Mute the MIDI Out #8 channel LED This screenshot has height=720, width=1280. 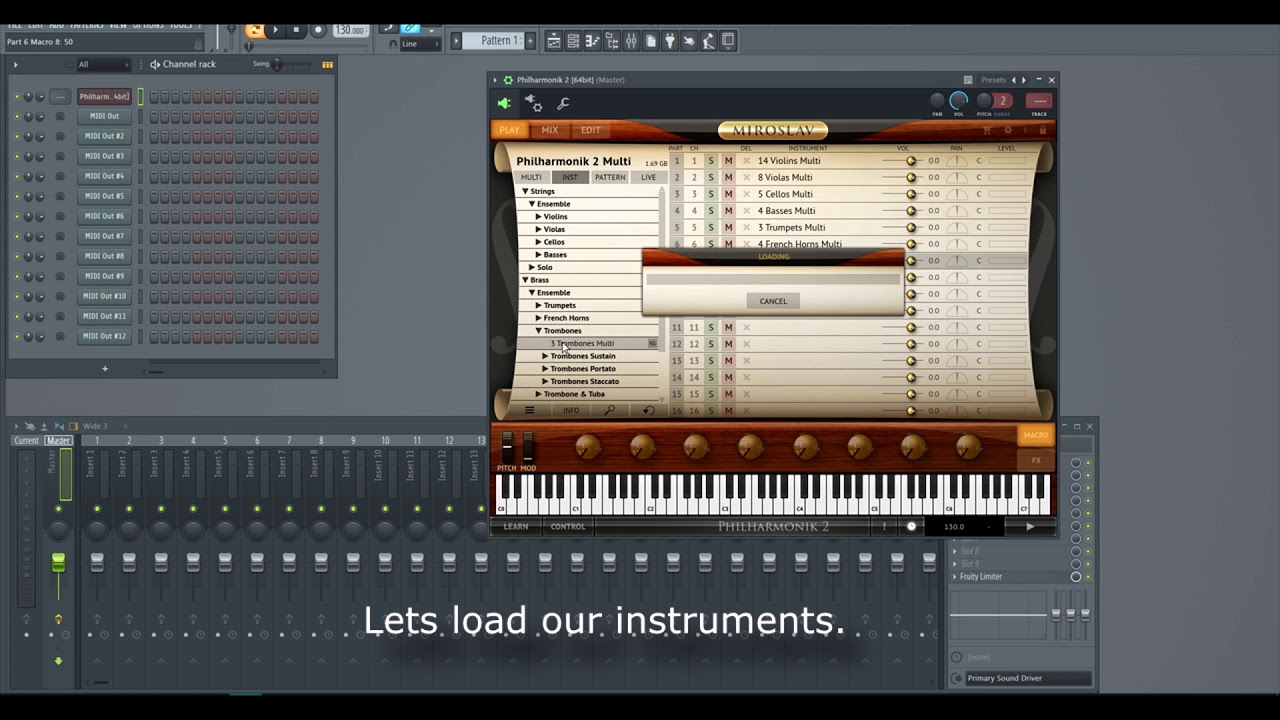point(17,256)
